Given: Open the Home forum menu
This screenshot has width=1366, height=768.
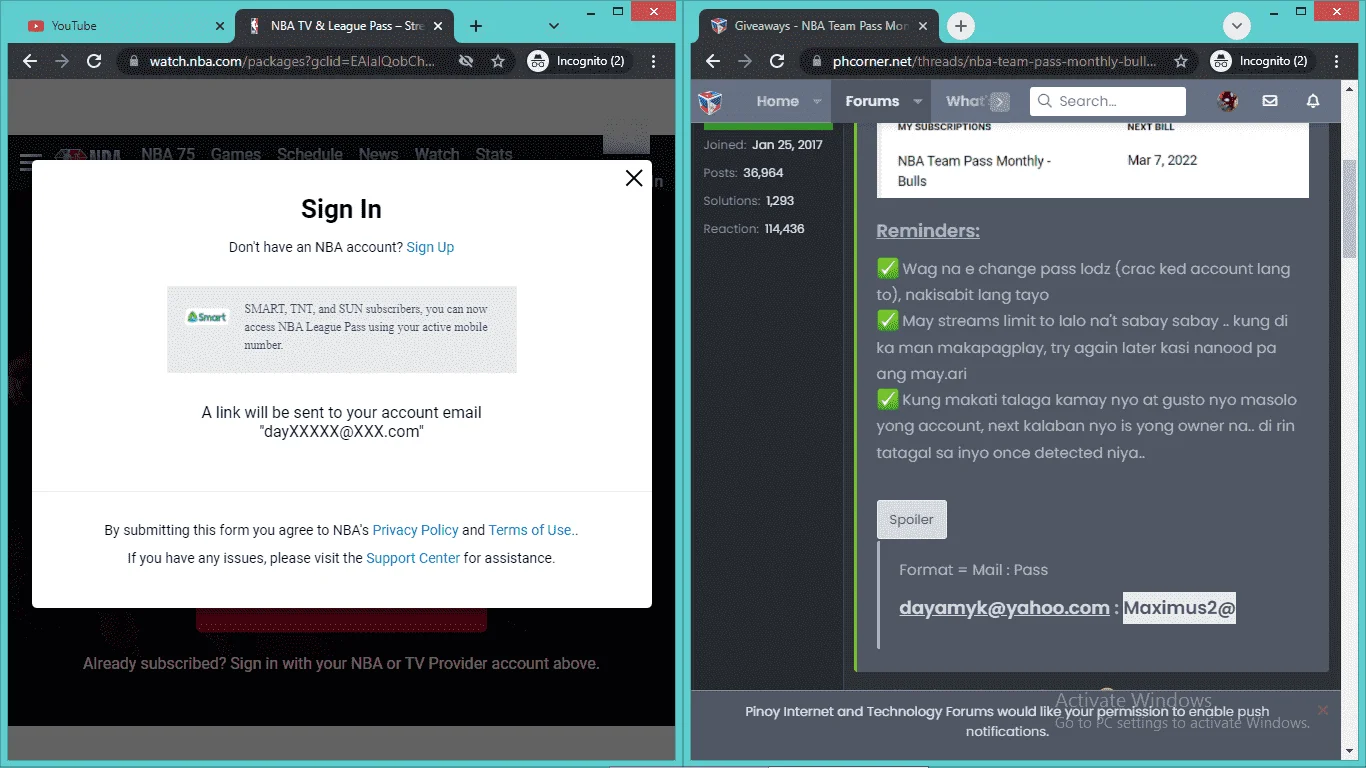Looking at the screenshot, I should (x=778, y=101).
